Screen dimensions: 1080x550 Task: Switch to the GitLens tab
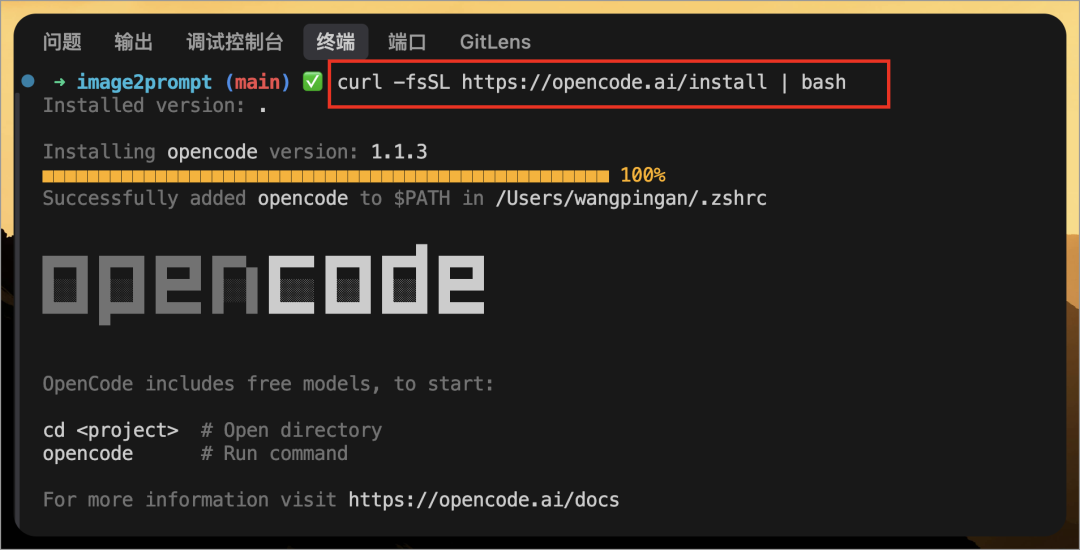point(495,42)
